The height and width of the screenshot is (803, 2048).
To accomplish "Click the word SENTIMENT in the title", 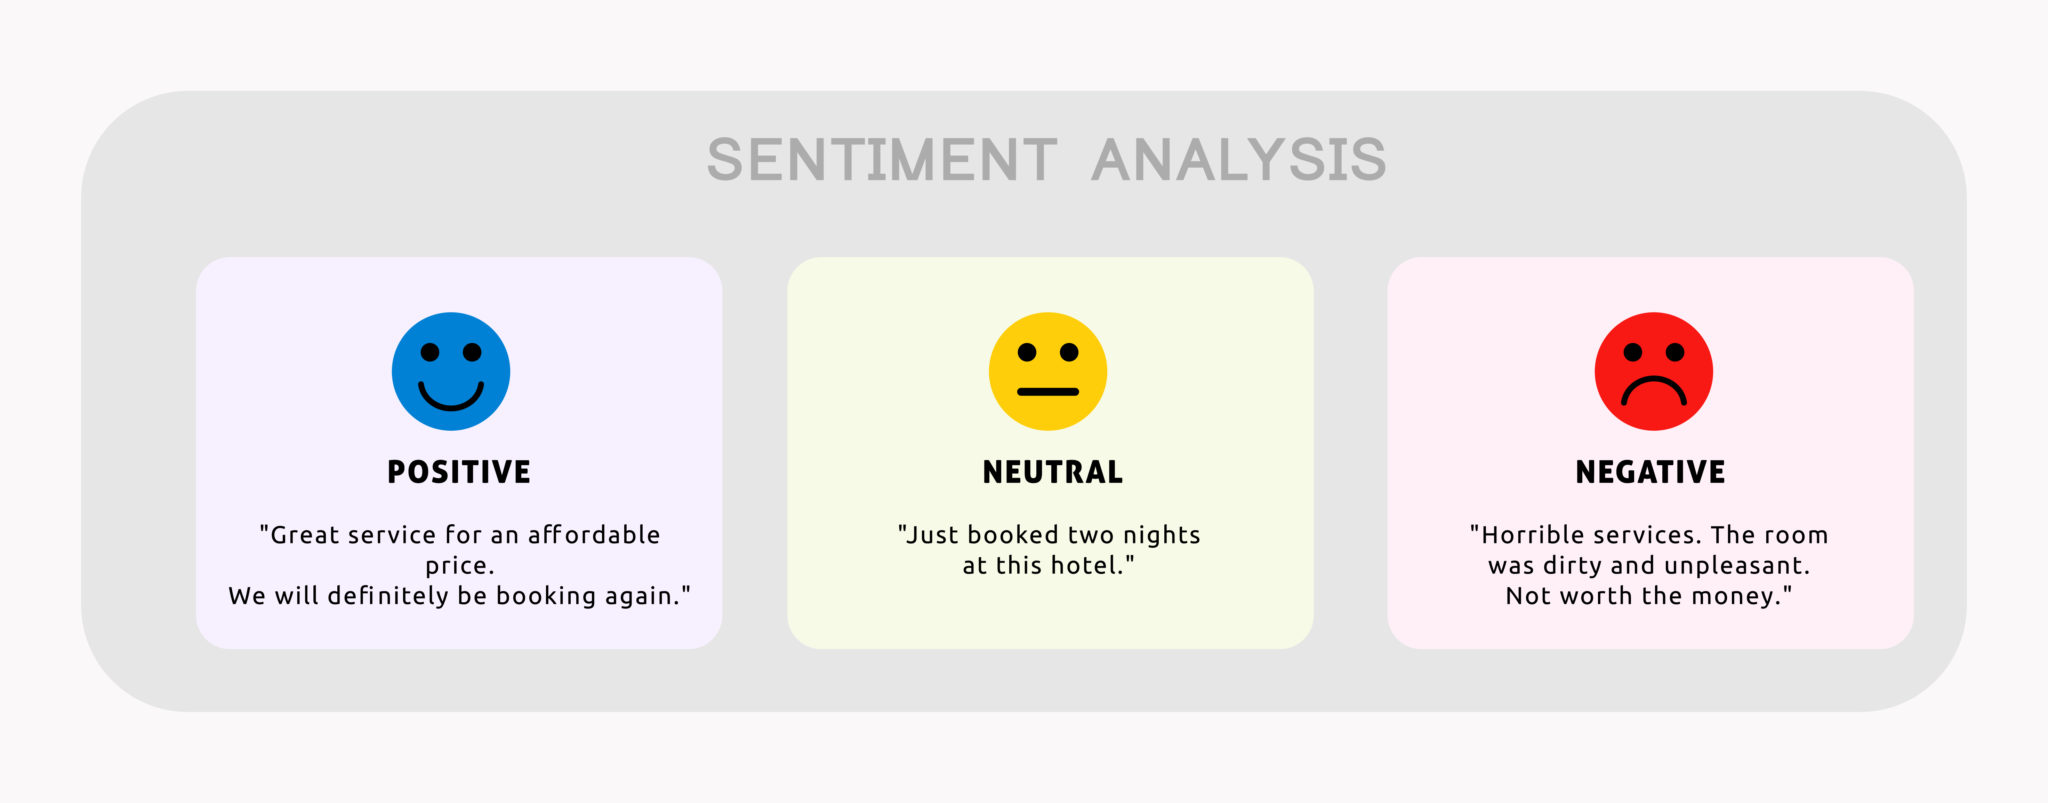I will point(881,160).
